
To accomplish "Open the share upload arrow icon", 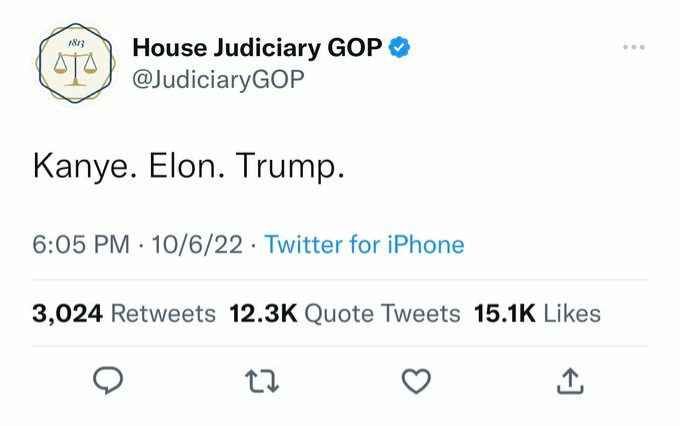I will (570, 380).
